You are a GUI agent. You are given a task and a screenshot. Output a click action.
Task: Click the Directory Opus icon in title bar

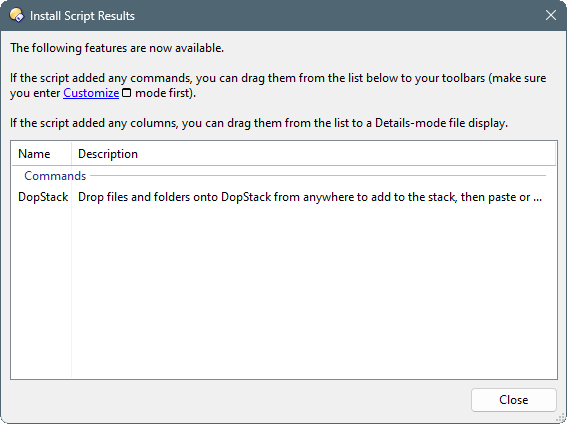coord(16,16)
